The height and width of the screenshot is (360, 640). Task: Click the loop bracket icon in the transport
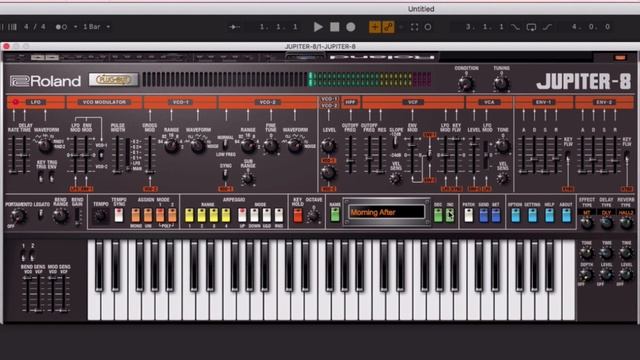point(414,27)
